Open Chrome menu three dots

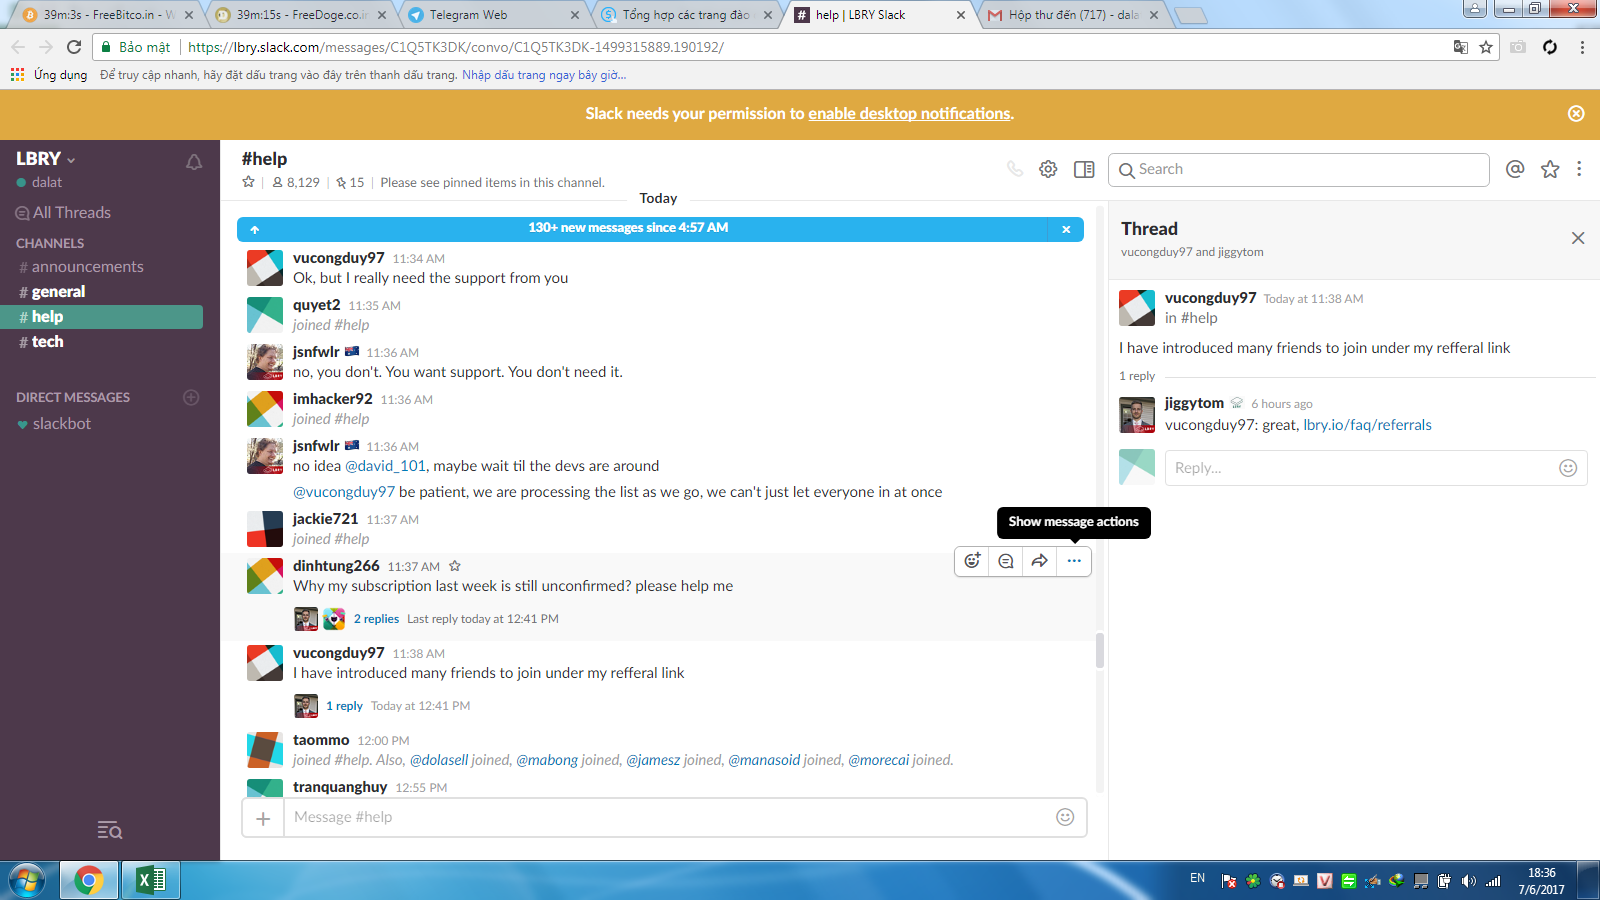(x=1582, y=47)
